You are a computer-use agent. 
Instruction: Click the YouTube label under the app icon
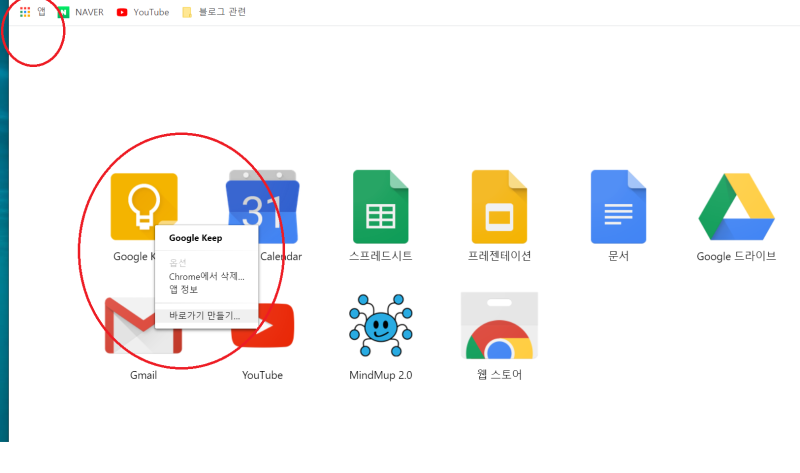click(262, 375)
